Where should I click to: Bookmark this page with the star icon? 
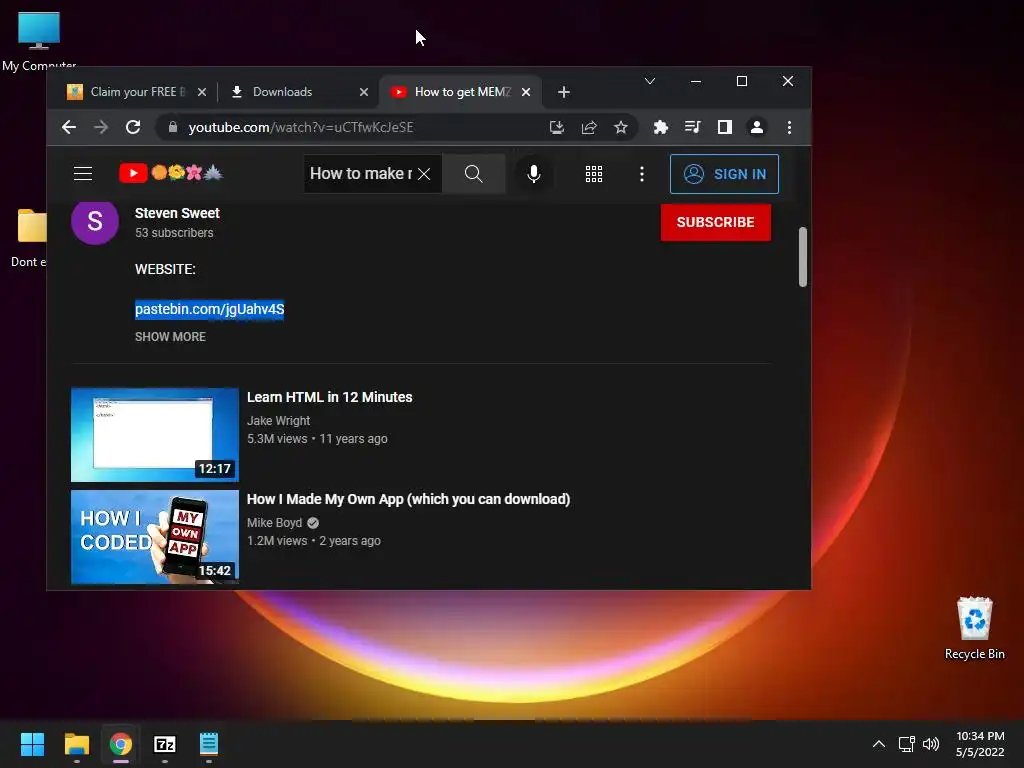[x=621, y=127]
